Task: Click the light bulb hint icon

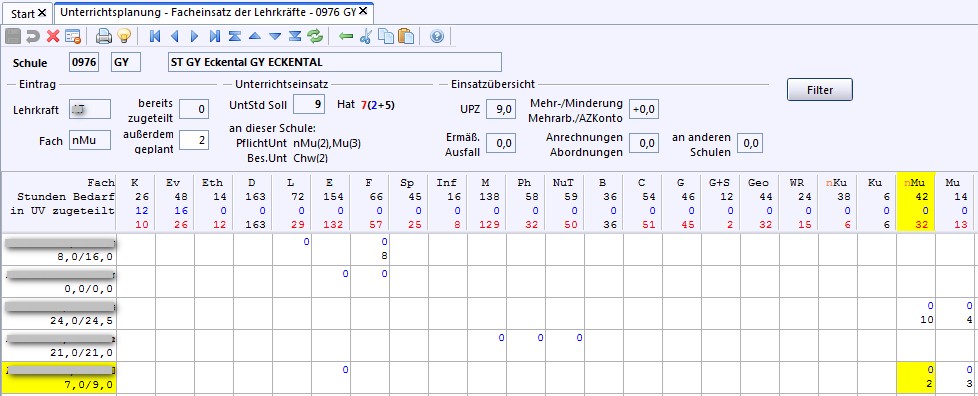Action: tap(123, 36)
